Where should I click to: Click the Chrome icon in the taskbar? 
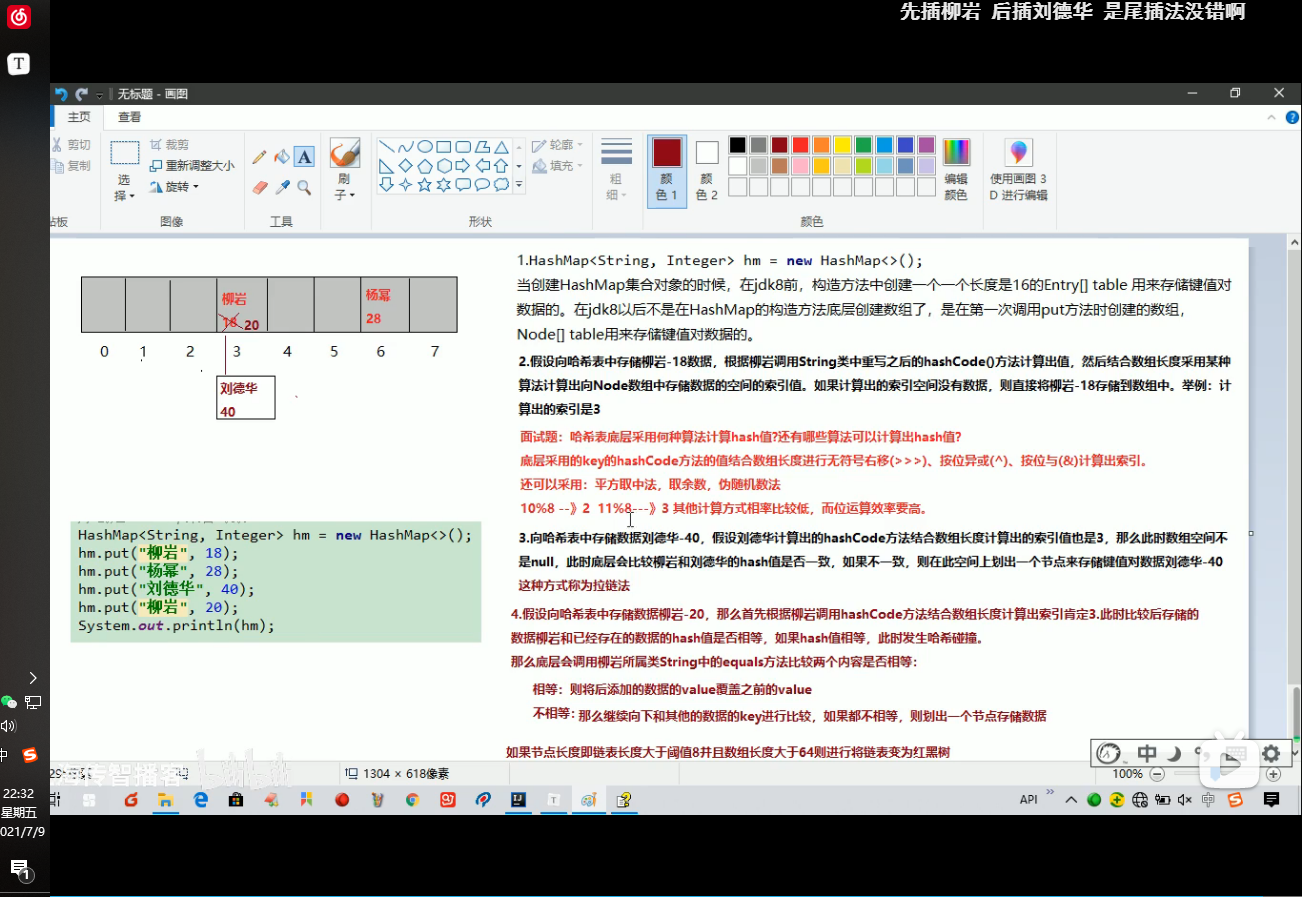411,800
